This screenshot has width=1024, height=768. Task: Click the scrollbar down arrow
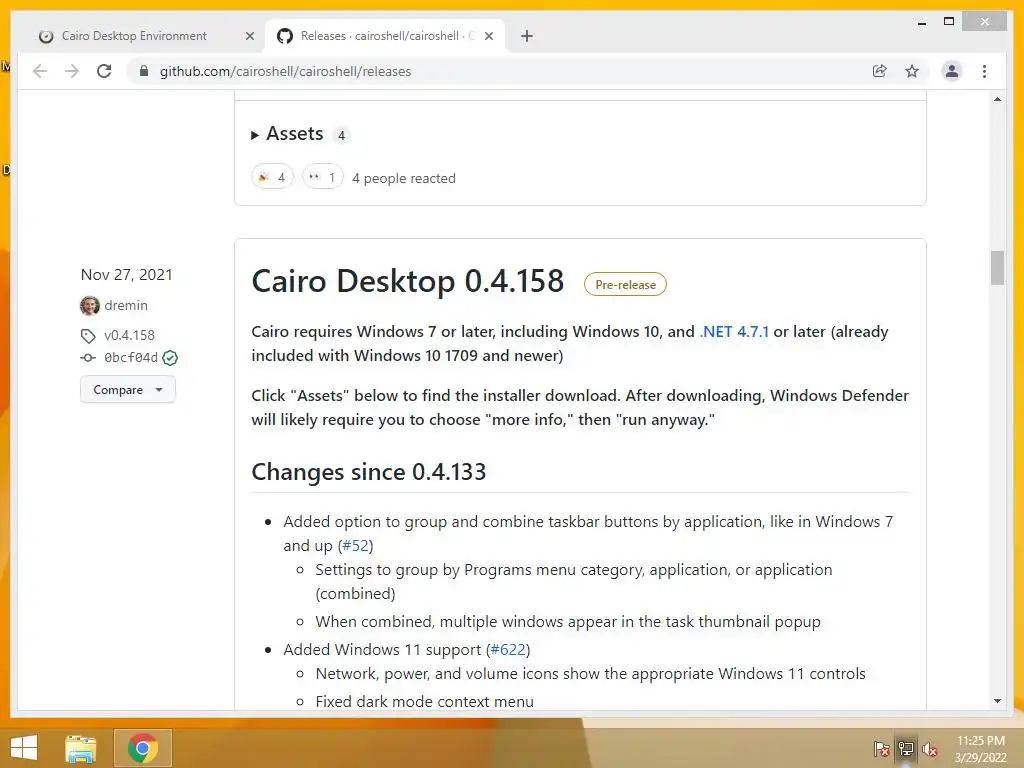[x=997, y=701]
